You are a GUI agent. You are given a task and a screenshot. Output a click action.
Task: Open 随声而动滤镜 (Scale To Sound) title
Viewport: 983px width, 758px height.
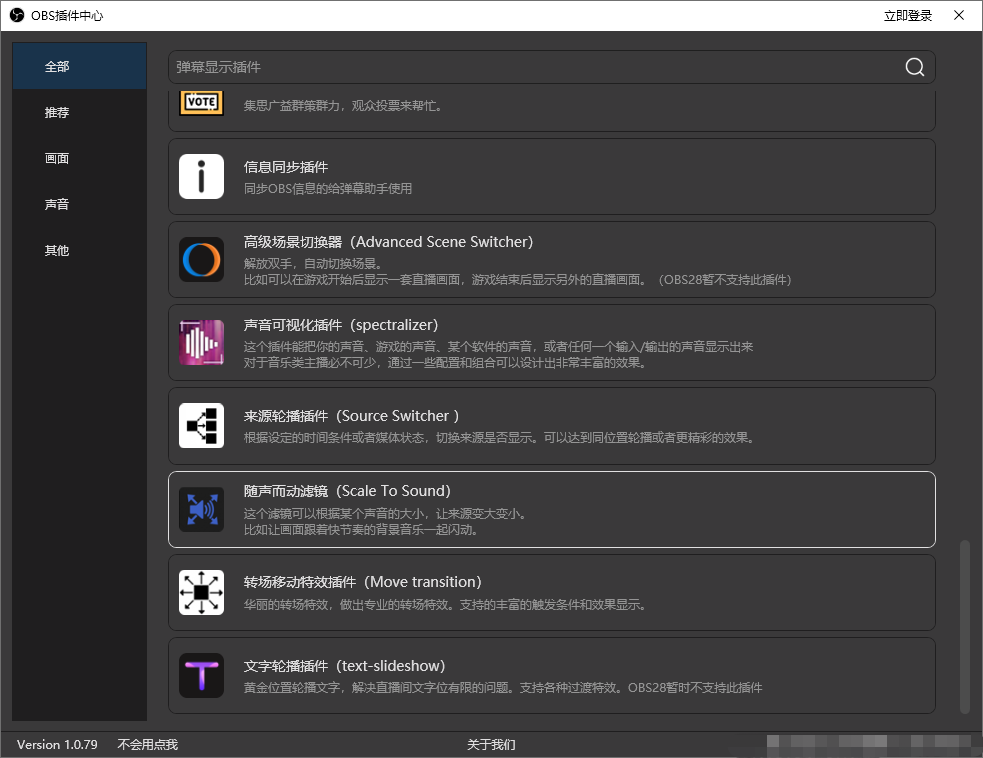click(347, 491)
